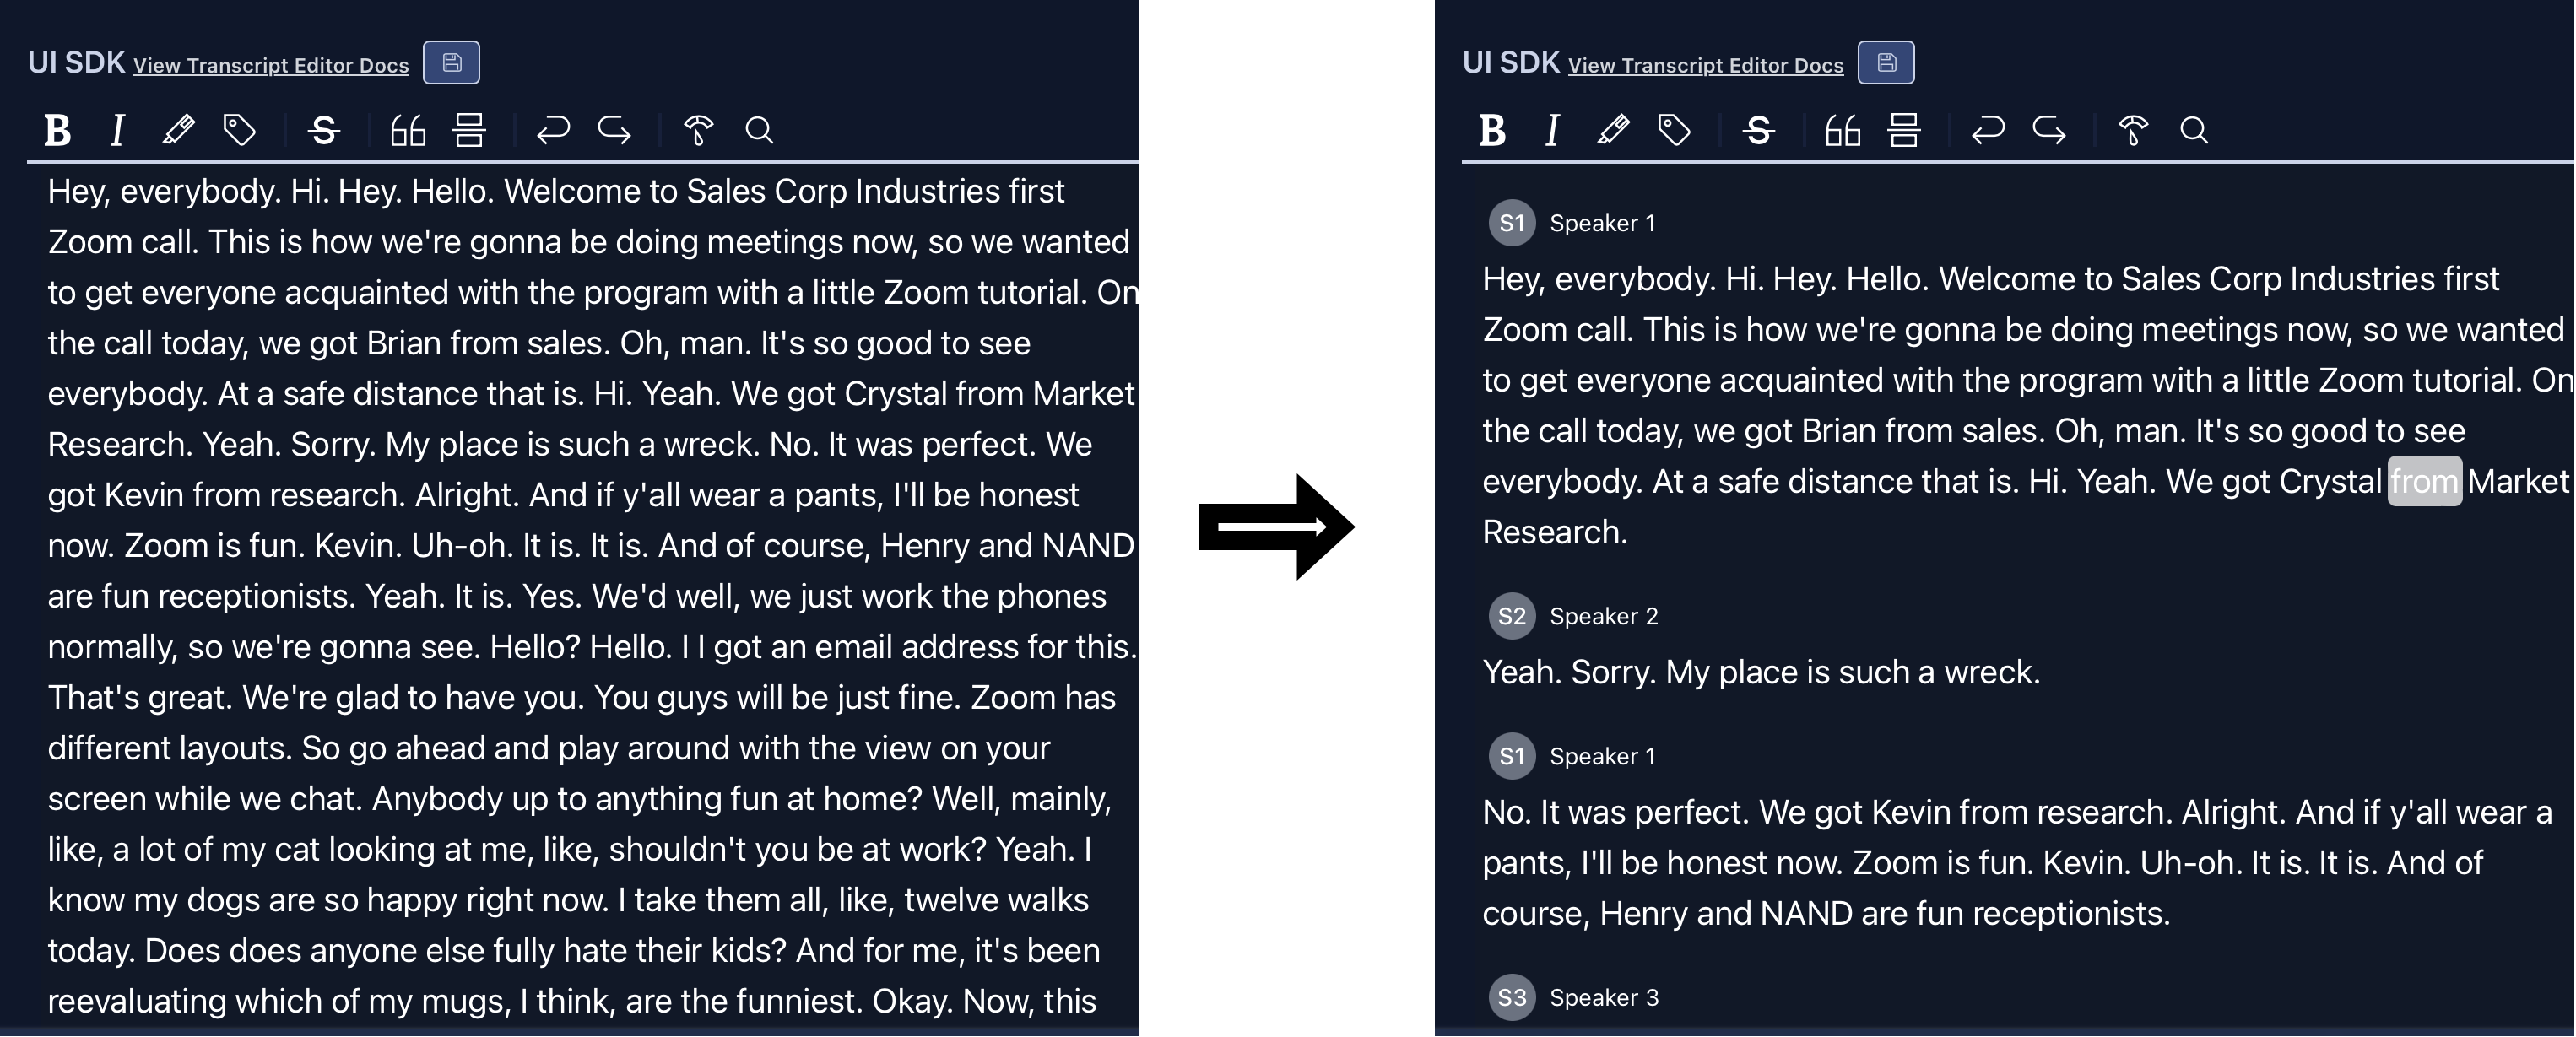This screenshot has width=2576, height=1037.
Task: Open the tag tool in the right editor
Action: point(1674,130)
